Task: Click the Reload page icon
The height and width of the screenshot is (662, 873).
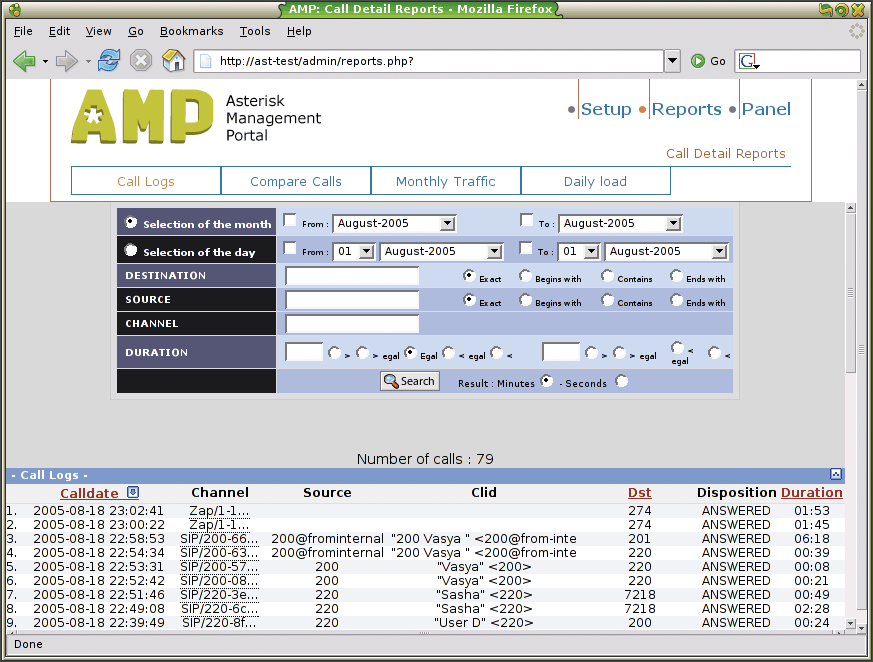Action: coord(109,61)
